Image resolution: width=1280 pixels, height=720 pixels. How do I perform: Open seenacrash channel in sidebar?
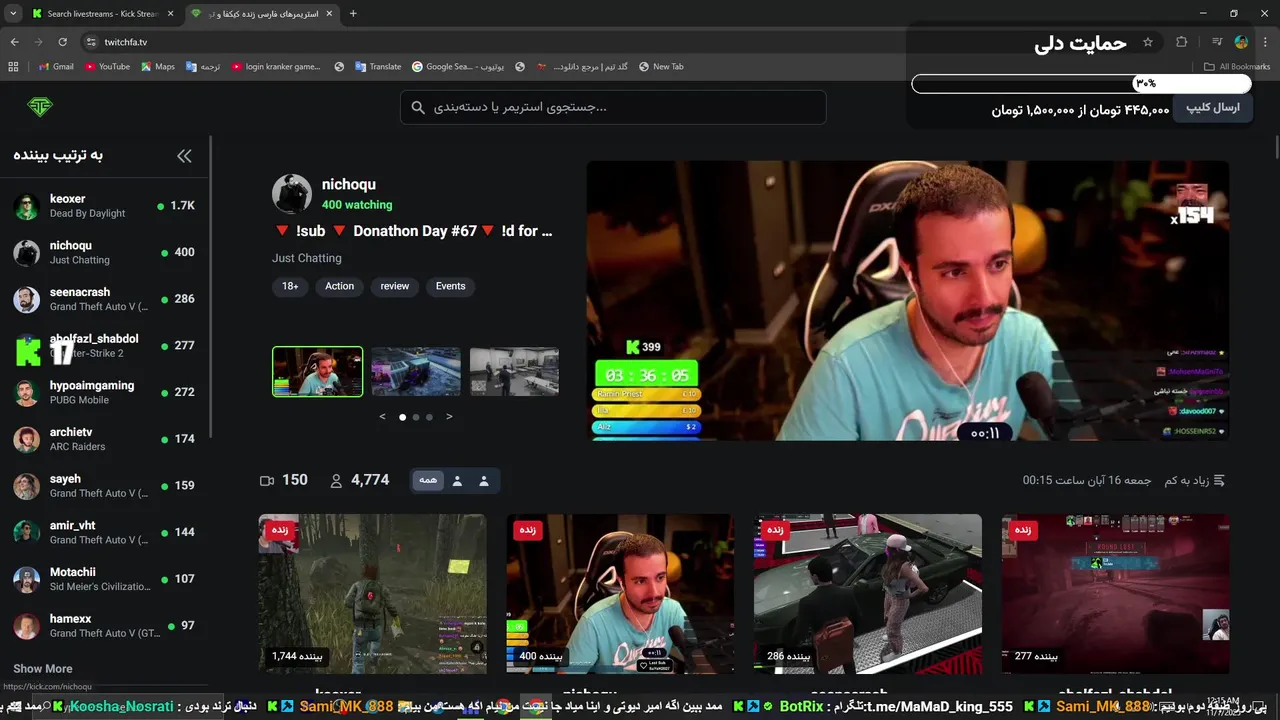pos(105,299)
